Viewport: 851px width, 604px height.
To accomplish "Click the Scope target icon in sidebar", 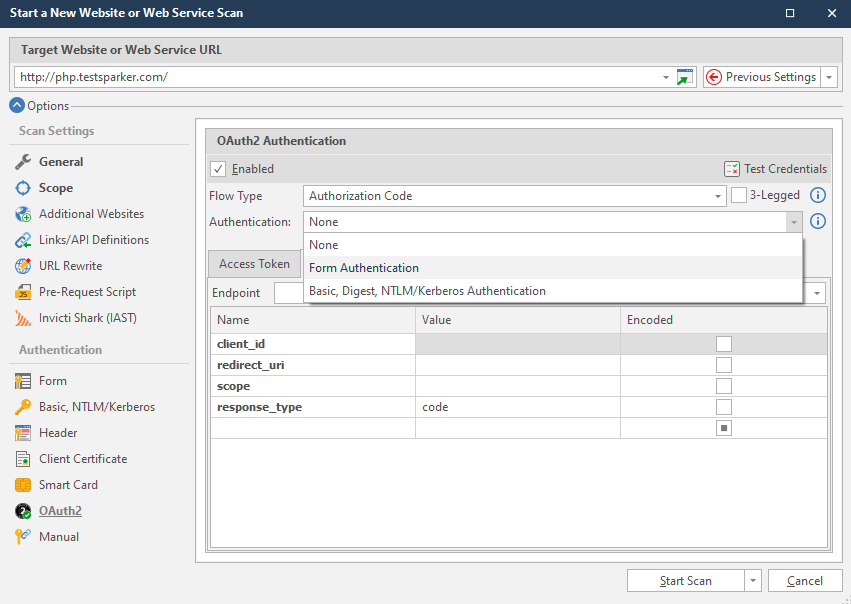I will click(23, 188).
